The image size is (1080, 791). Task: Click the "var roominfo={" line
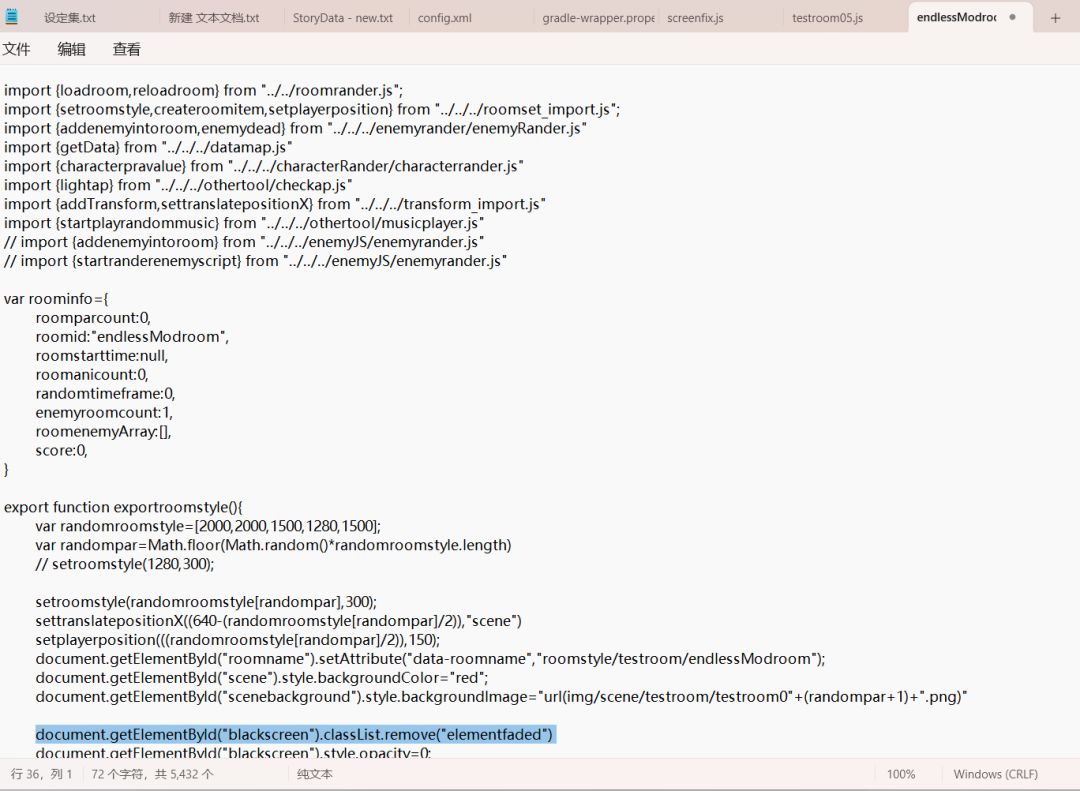pos(56,299)
